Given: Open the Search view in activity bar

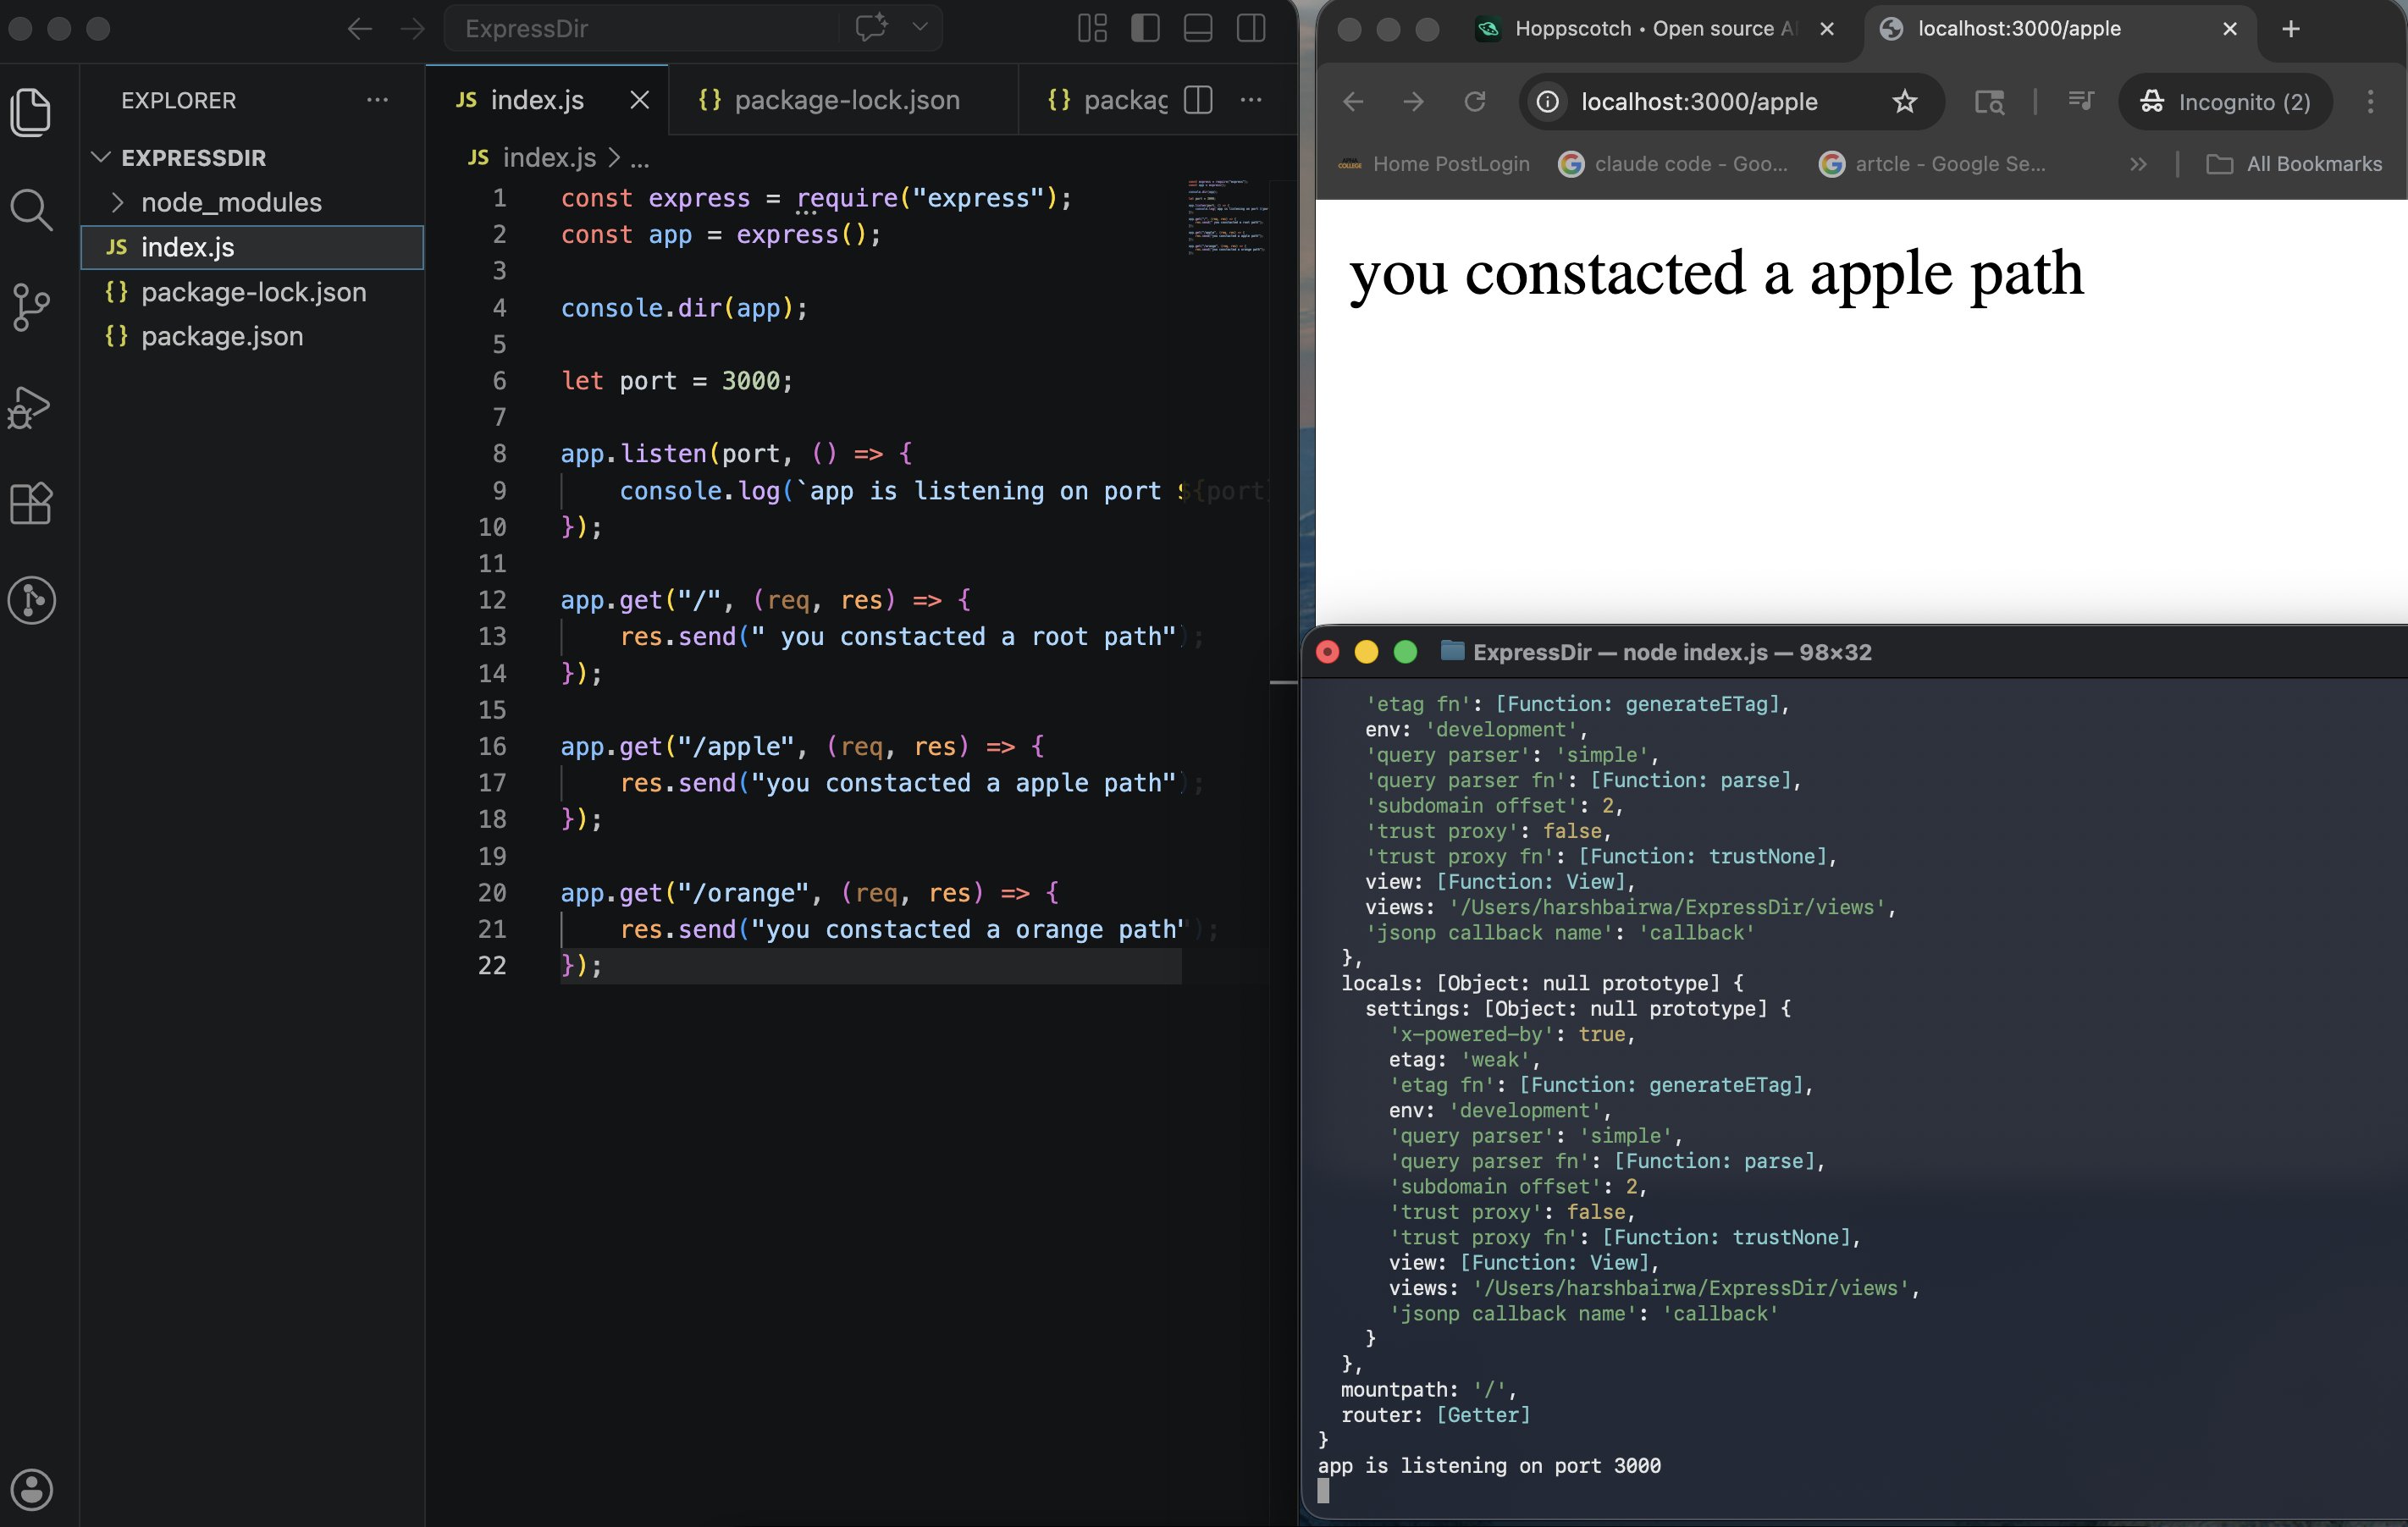Looking at the screenshot, I should pos(31,210).
